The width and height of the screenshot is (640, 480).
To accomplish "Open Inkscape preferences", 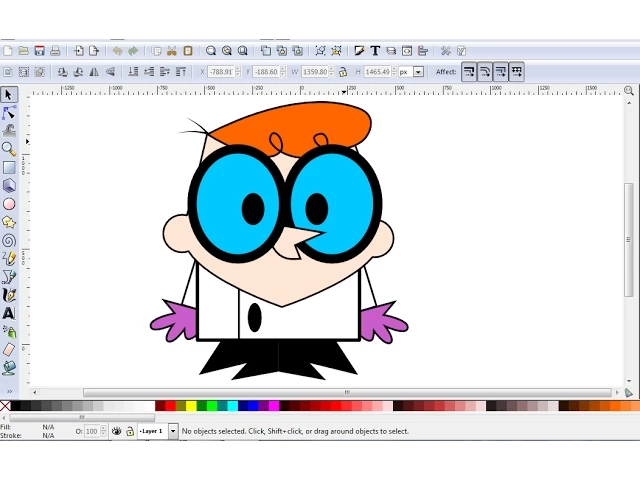I will (x=446, y=51).
